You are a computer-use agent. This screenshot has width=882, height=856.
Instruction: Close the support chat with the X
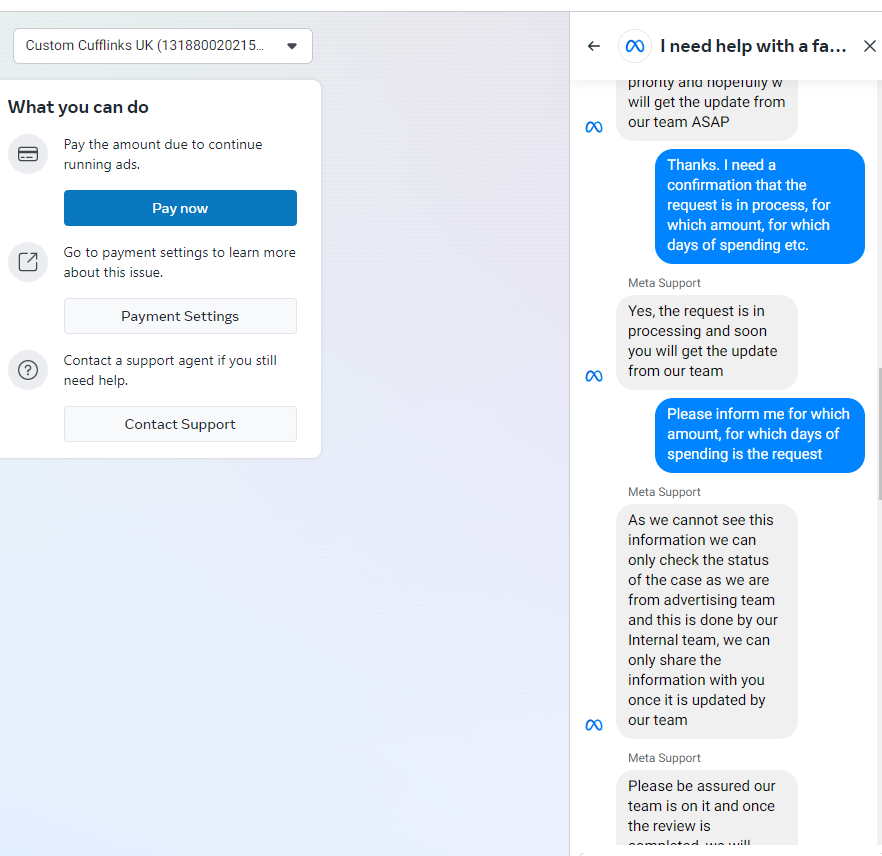[869, 45]
